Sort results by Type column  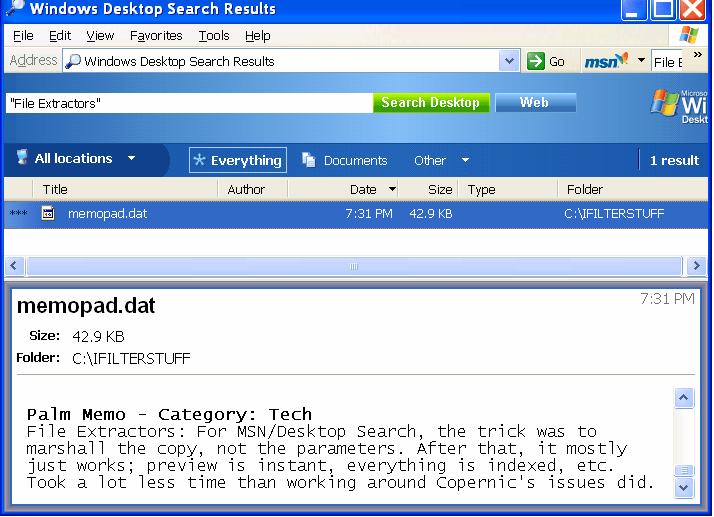(x=507, y=189)
